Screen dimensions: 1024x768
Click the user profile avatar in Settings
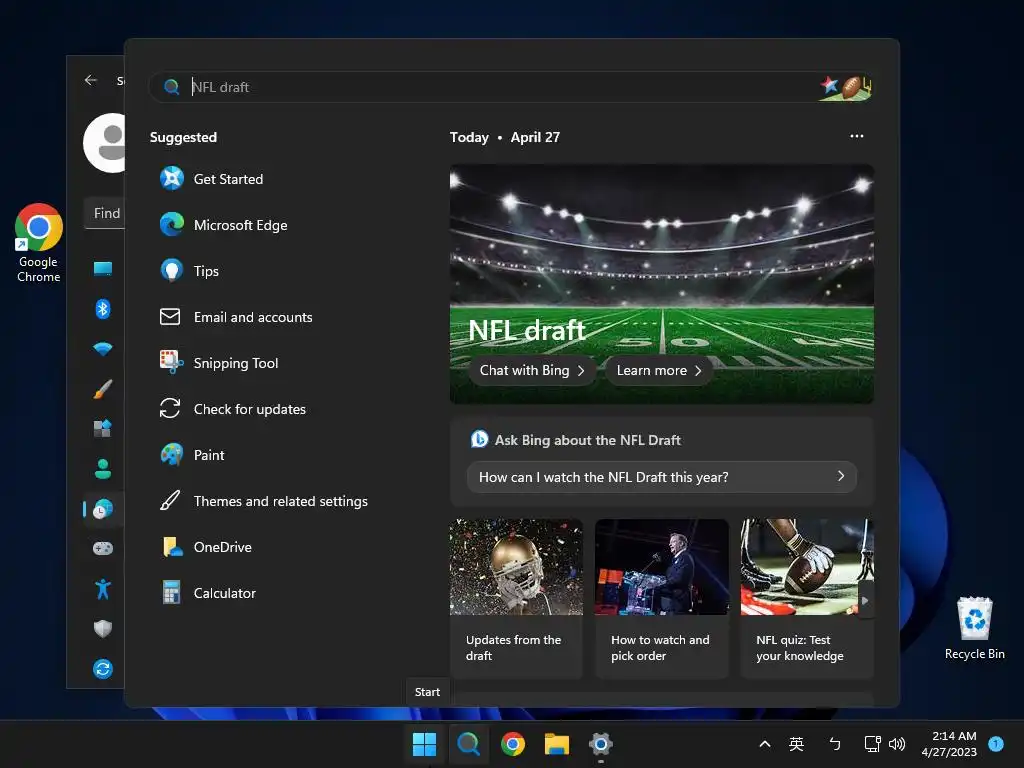point(104,142)
